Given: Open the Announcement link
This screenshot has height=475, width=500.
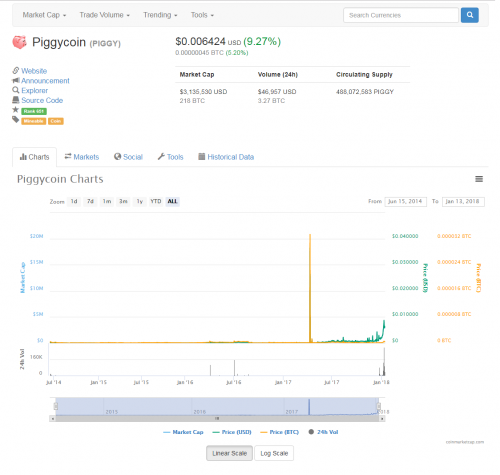Looking at the screenshot, I should click(x=45, y=81).
